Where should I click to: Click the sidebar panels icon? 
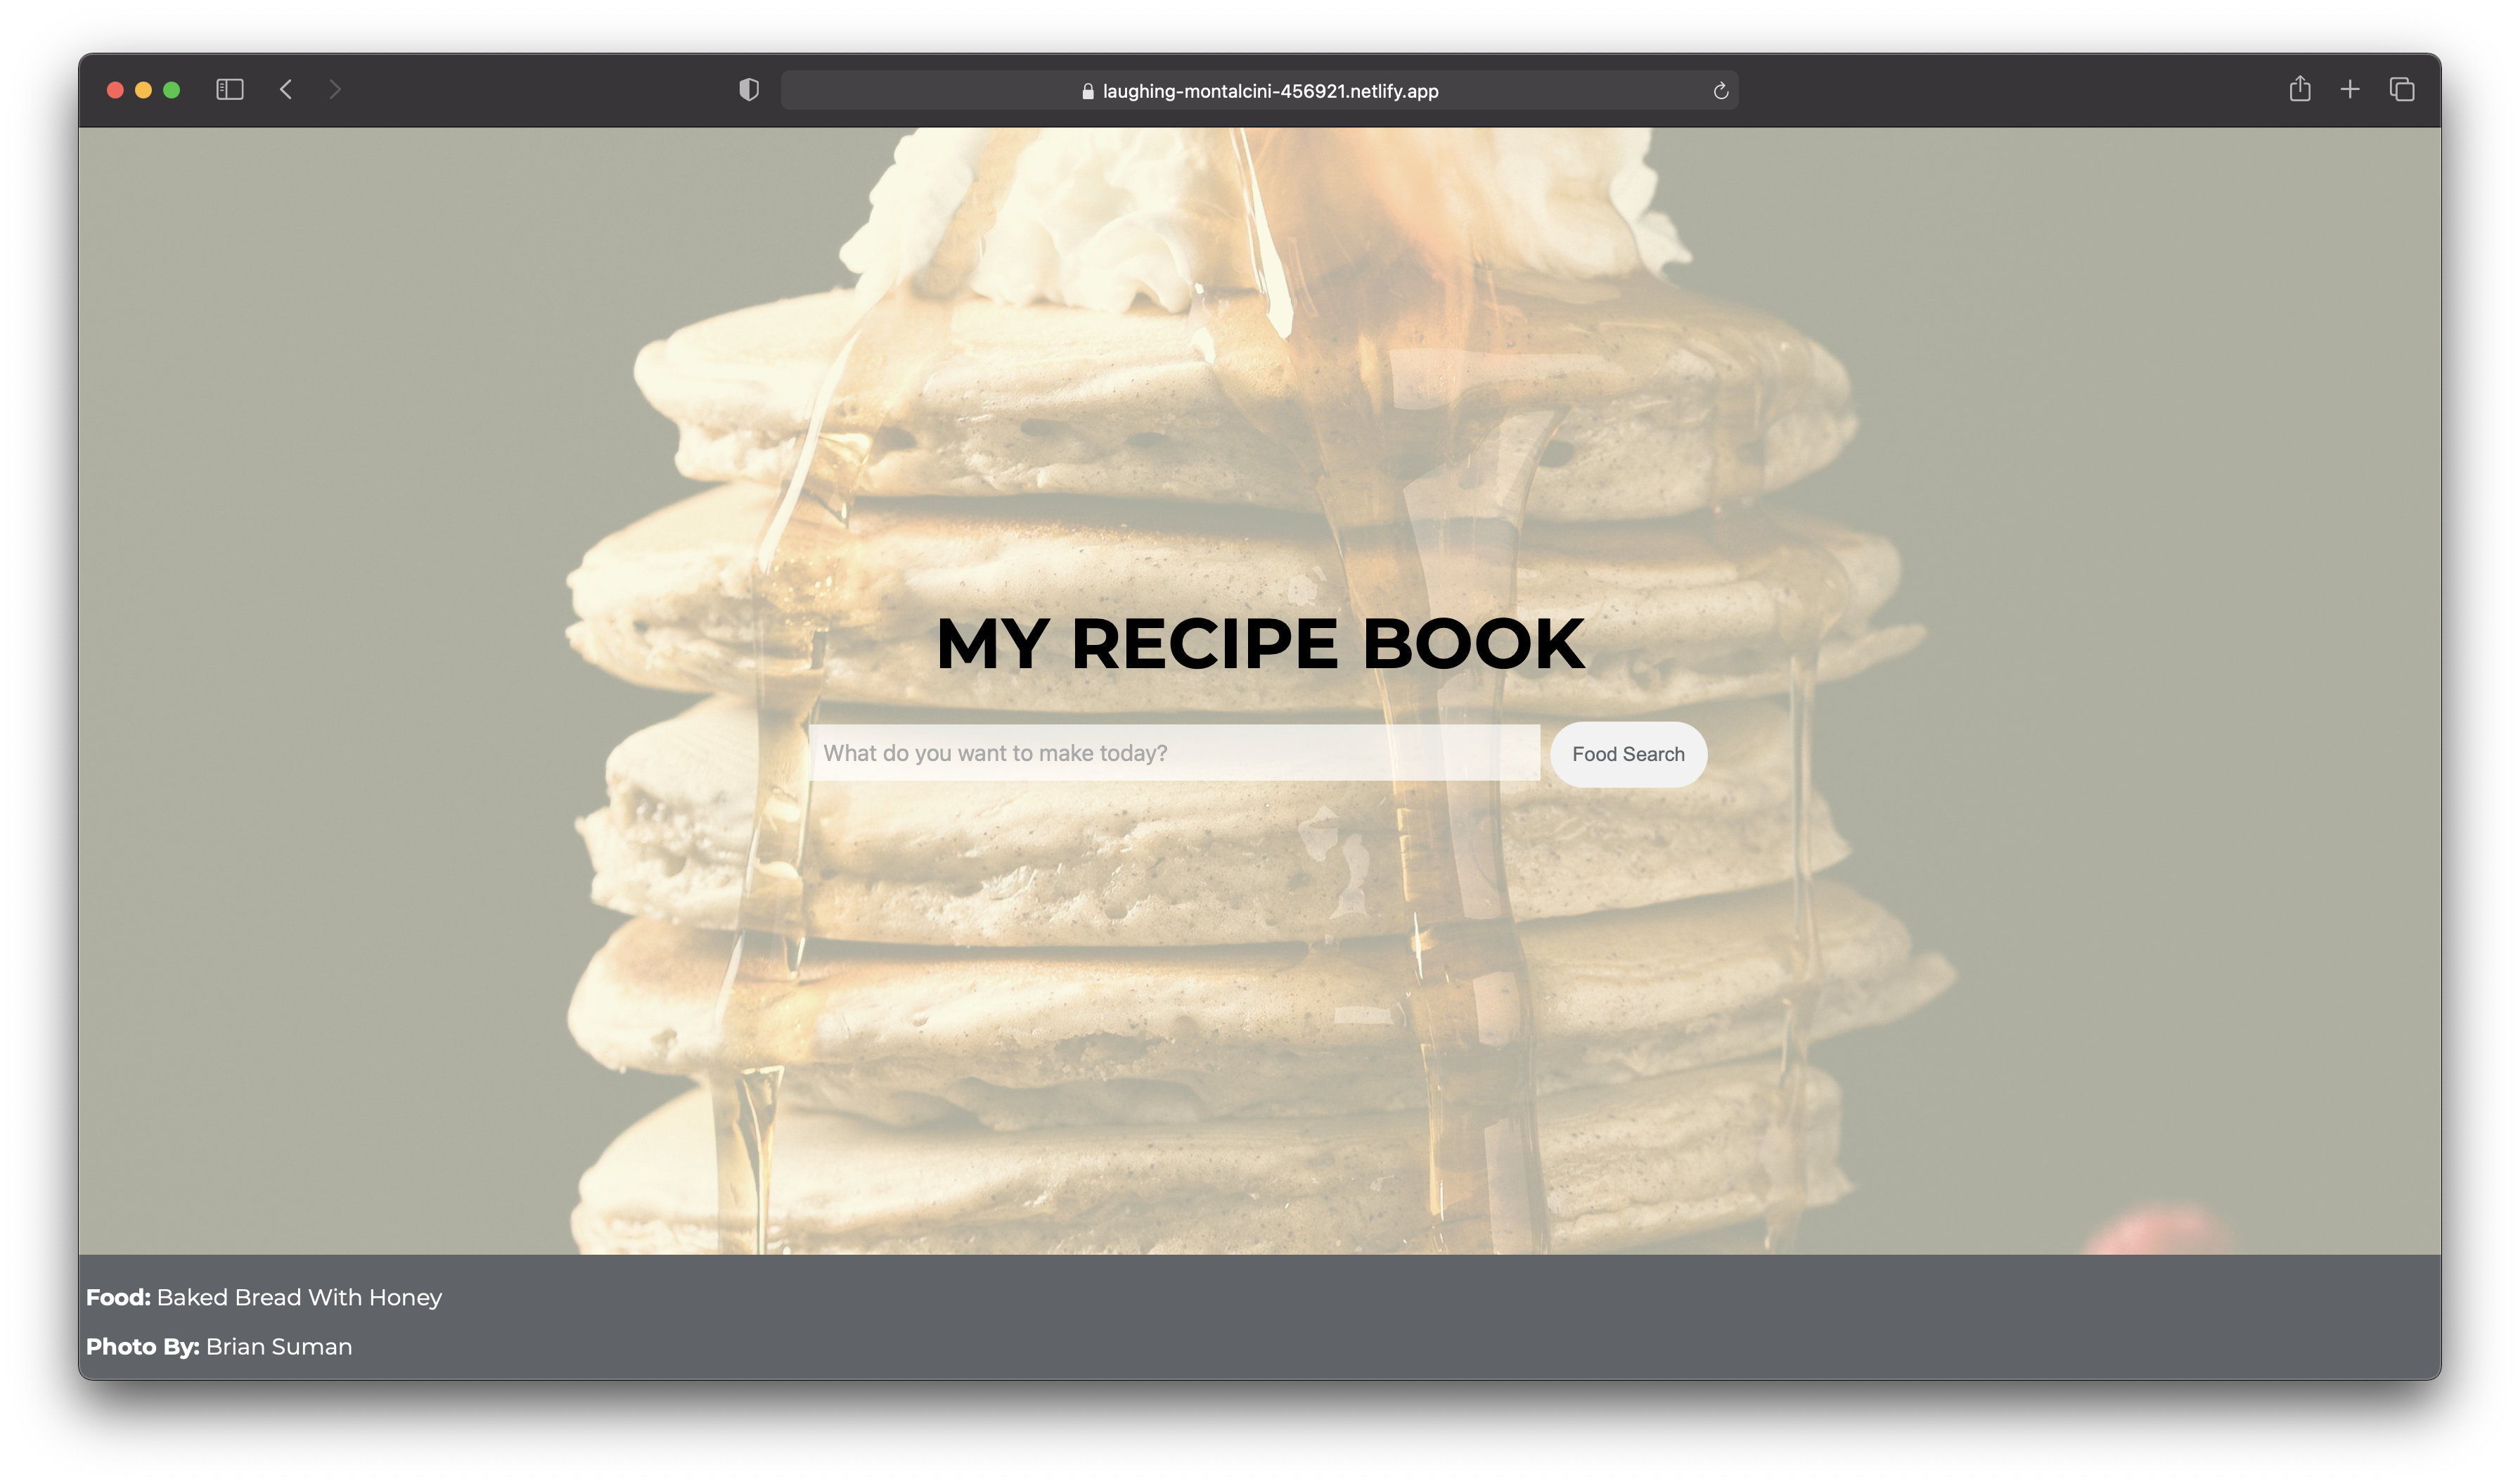230,89
